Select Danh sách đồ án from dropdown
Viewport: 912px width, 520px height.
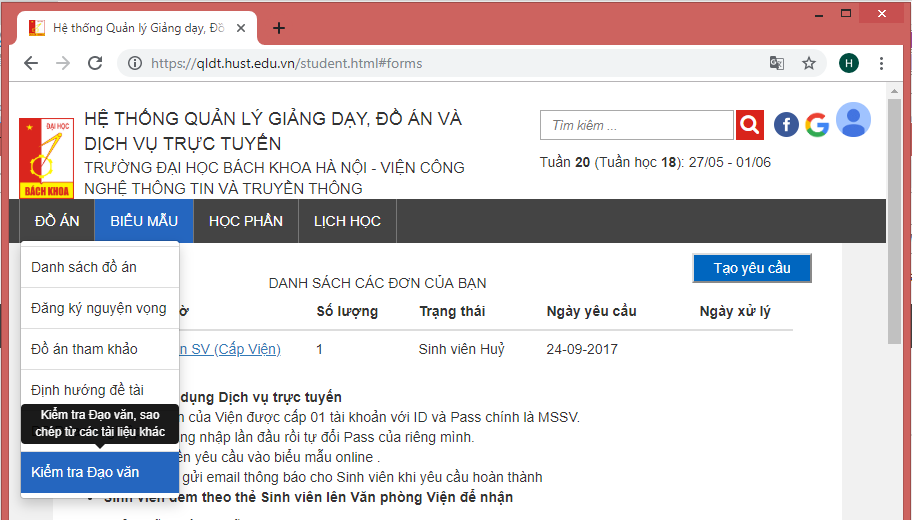pyautogui.click(x=84, y=267)
